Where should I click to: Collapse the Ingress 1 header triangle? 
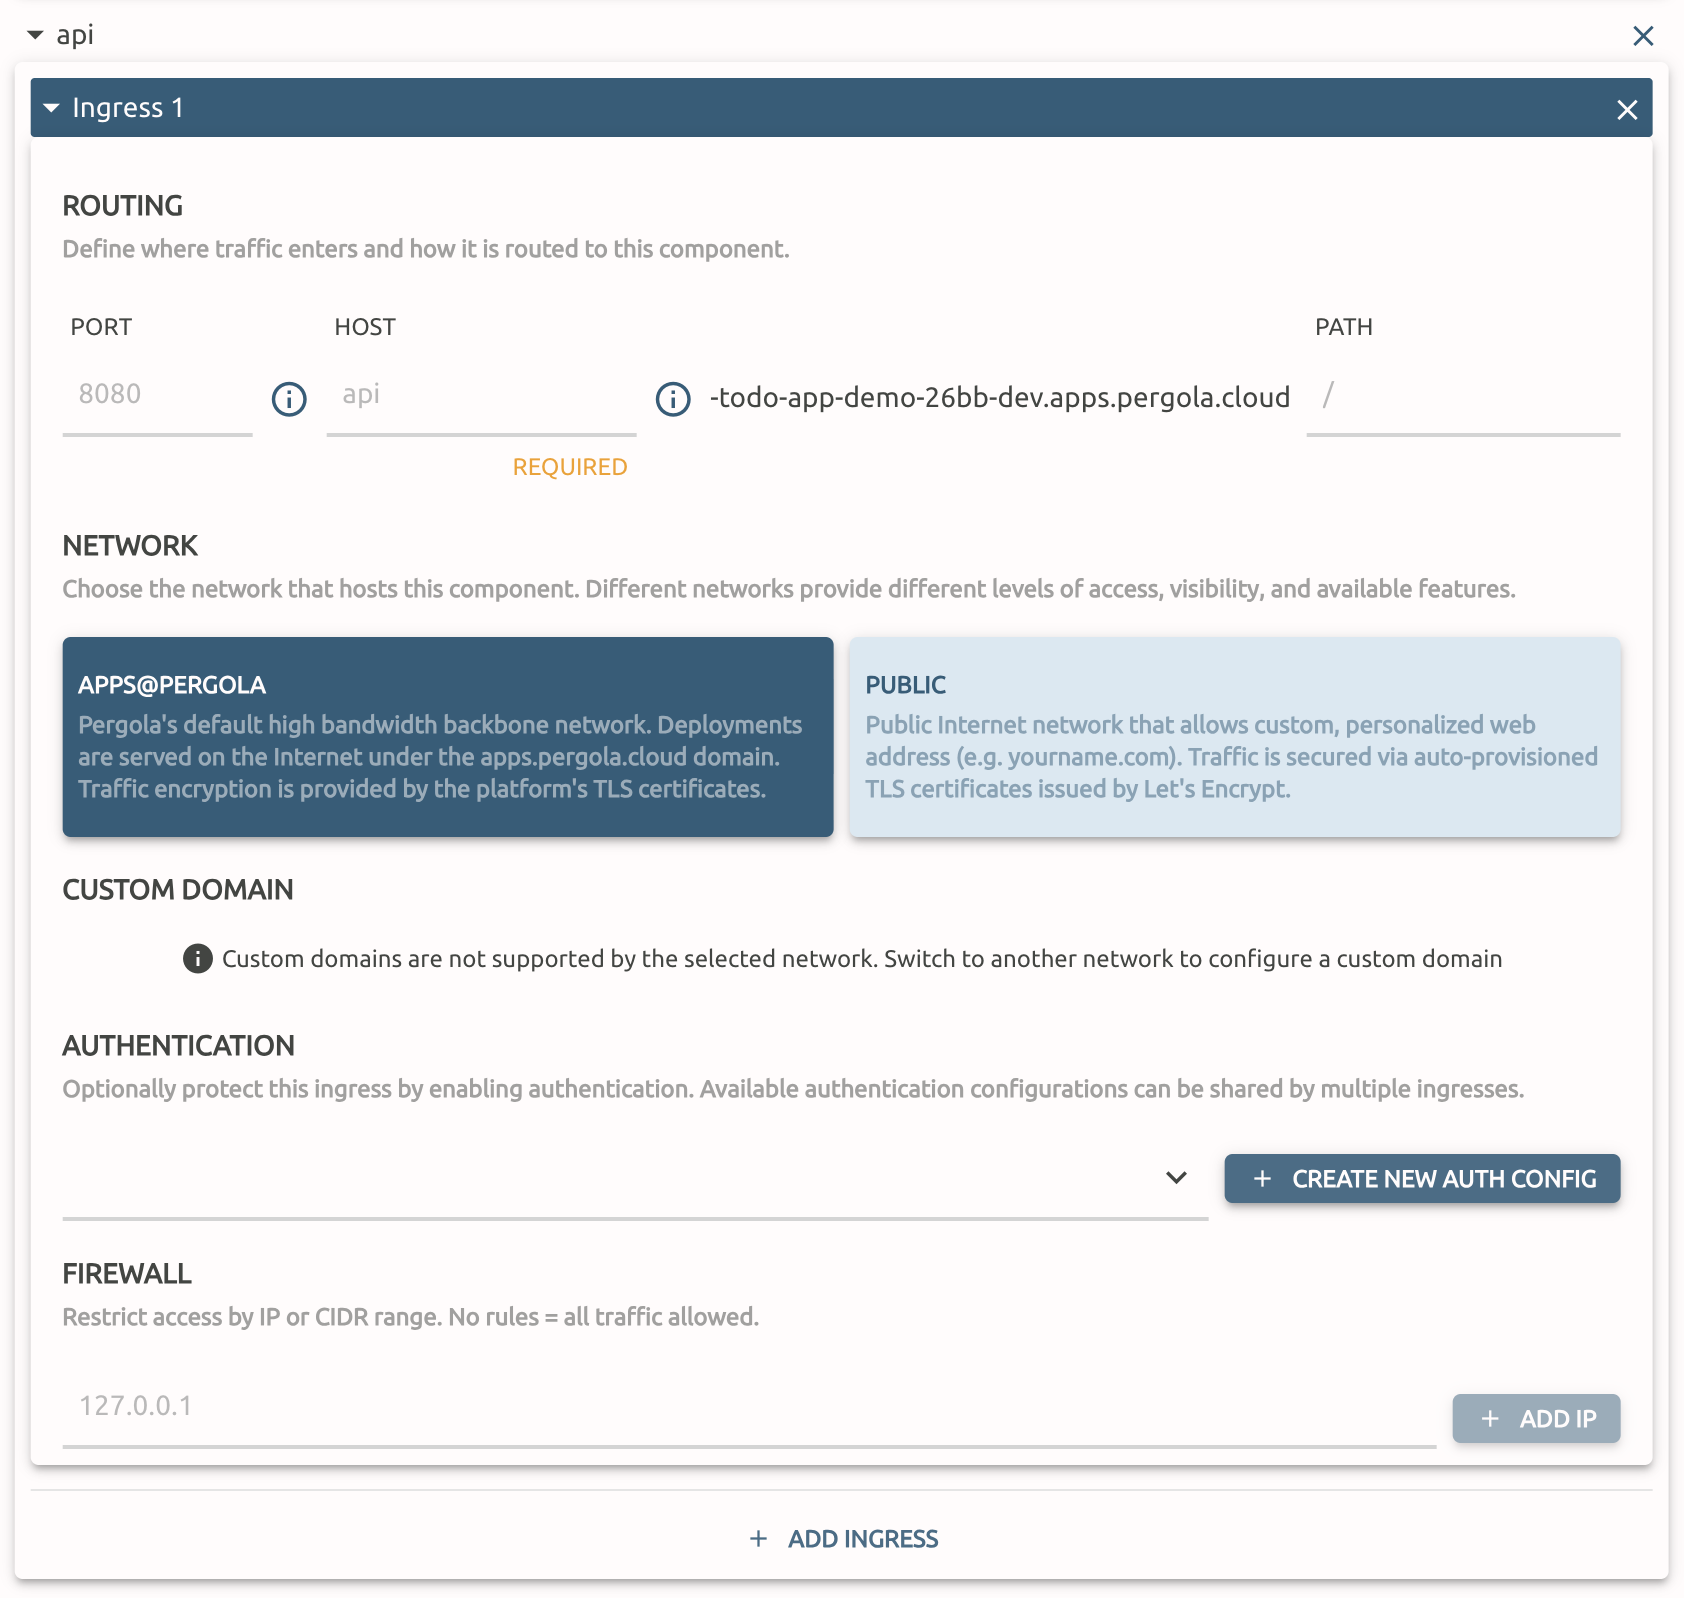coord(52,108)
